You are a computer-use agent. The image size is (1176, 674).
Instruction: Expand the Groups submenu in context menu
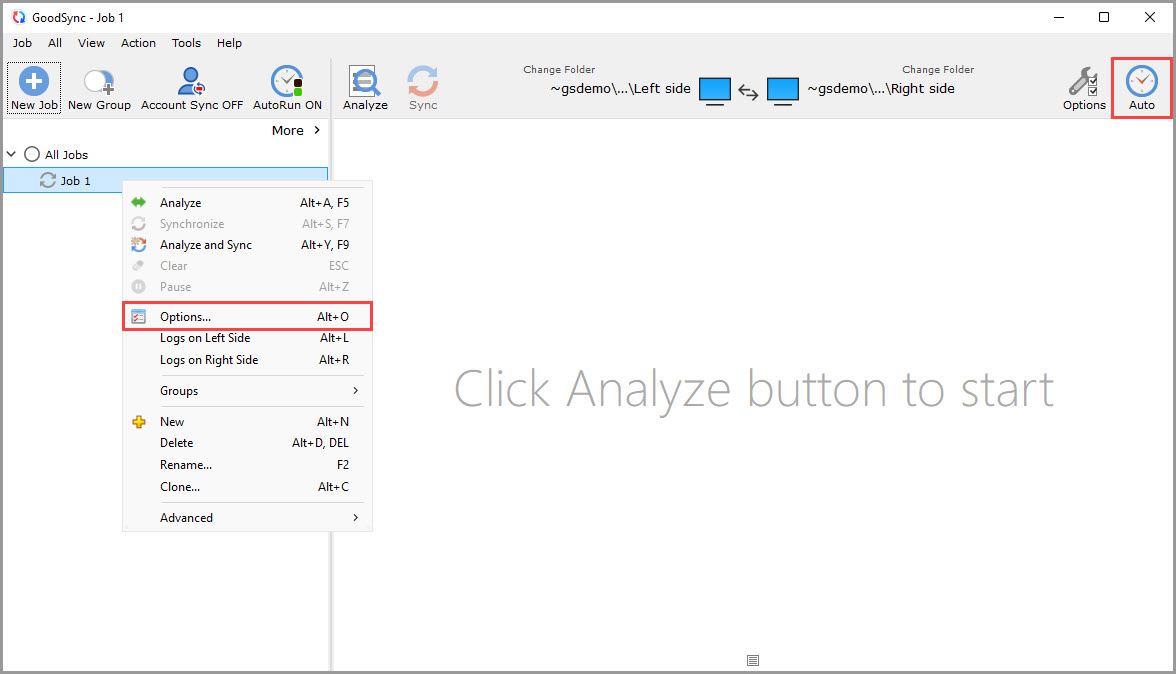pyautogui.click(x=179, y=390)
